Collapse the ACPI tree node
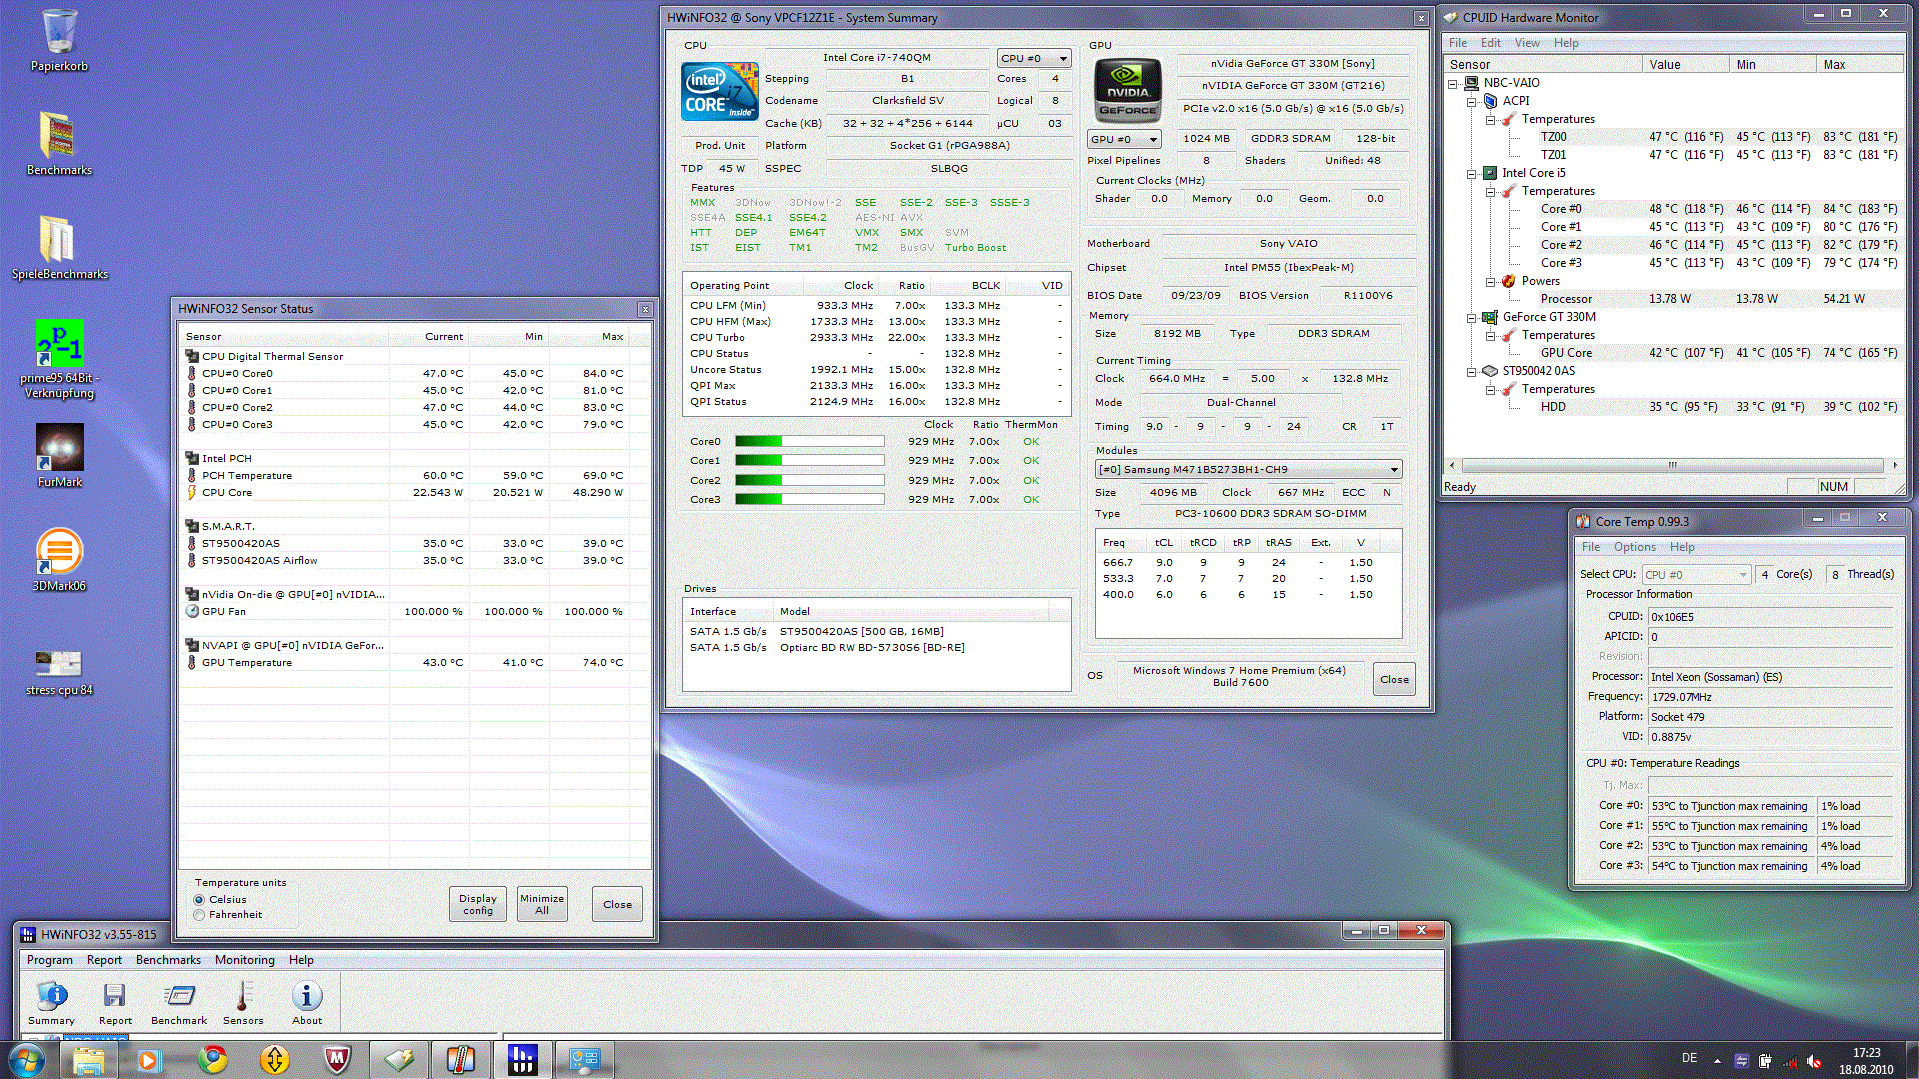1919x1079 pixels. (1471, 101)
